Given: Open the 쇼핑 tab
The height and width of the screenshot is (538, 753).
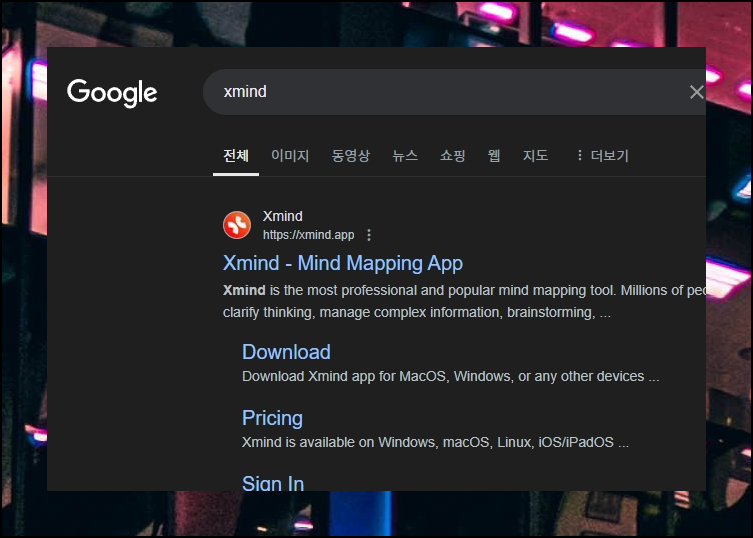Looking at the screenshot, I should 452,156.
